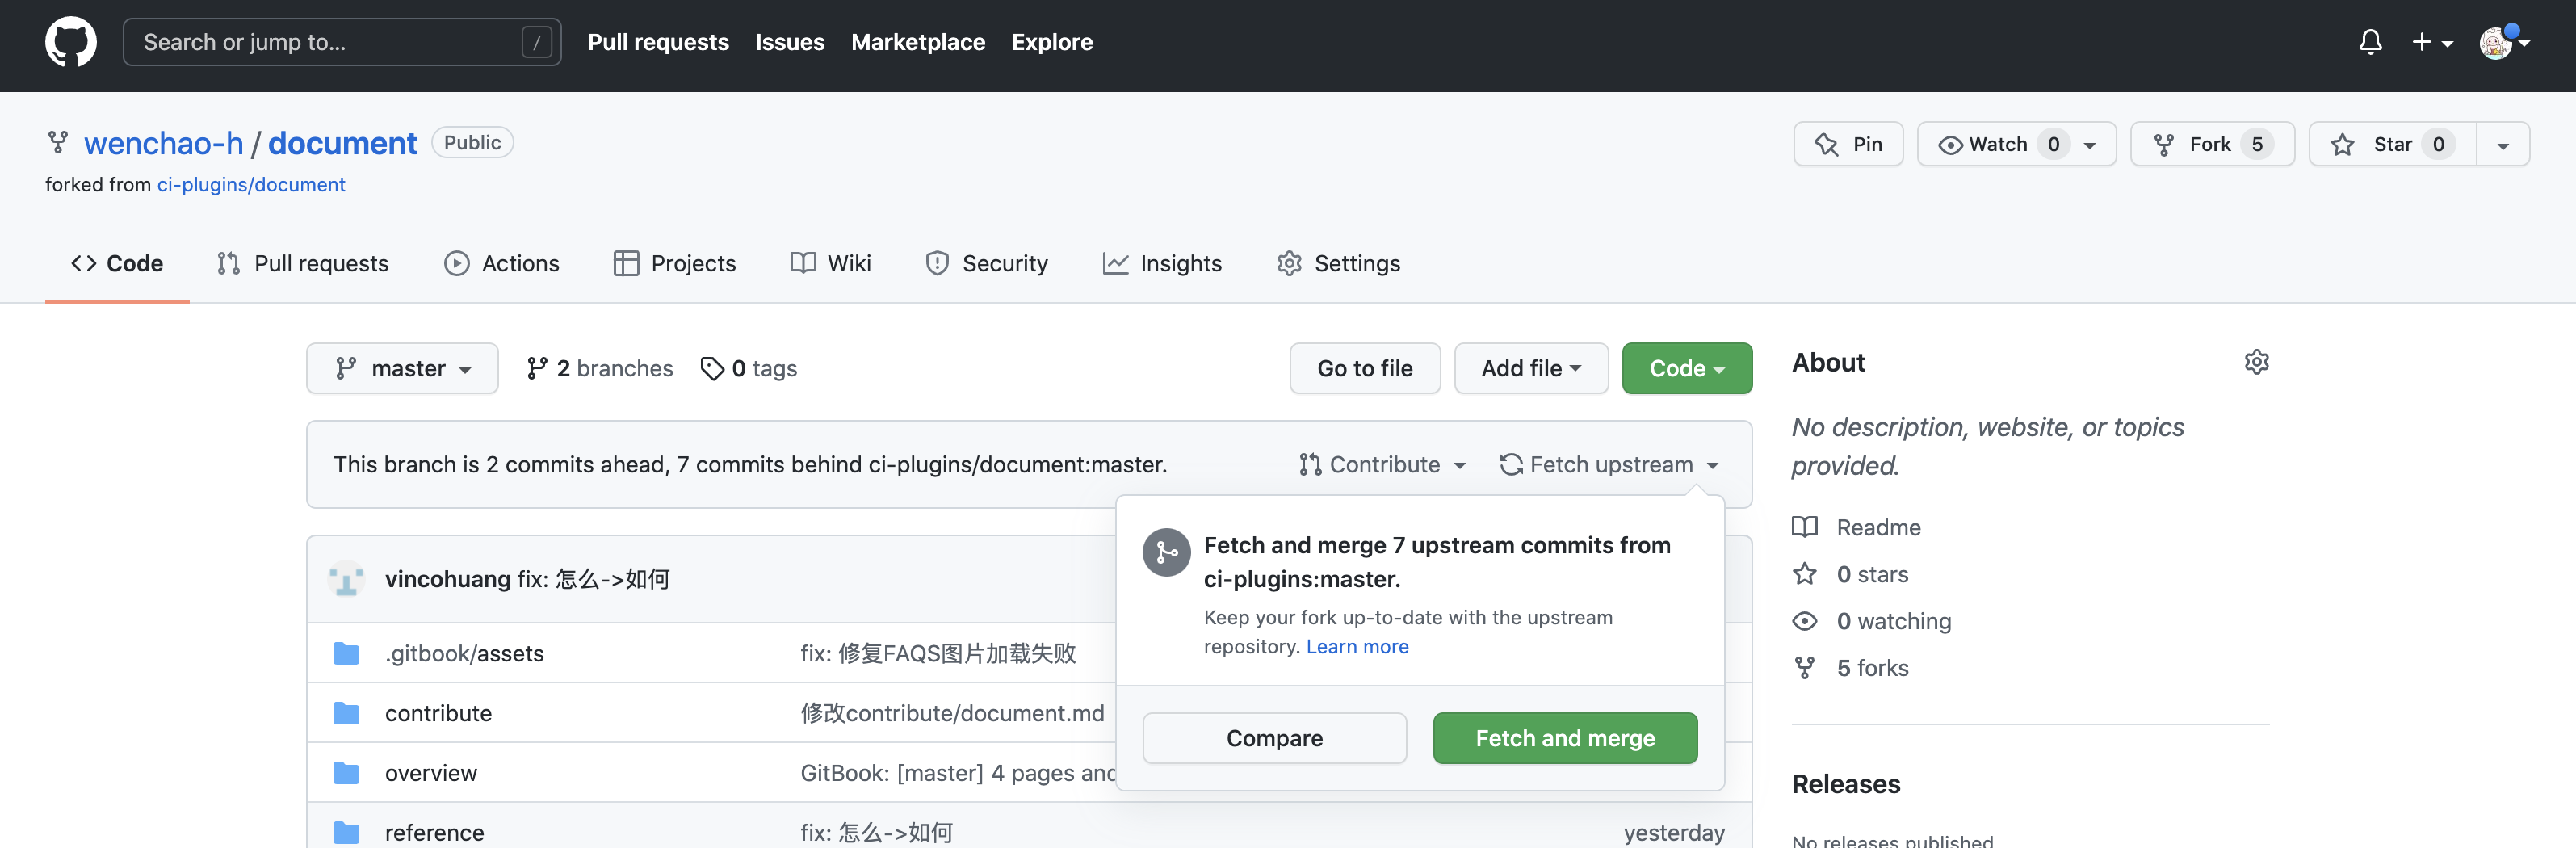This screenshot has width=2576, height=848.
Task: Open the Insights tab
Action: [x=1162, y=263]
